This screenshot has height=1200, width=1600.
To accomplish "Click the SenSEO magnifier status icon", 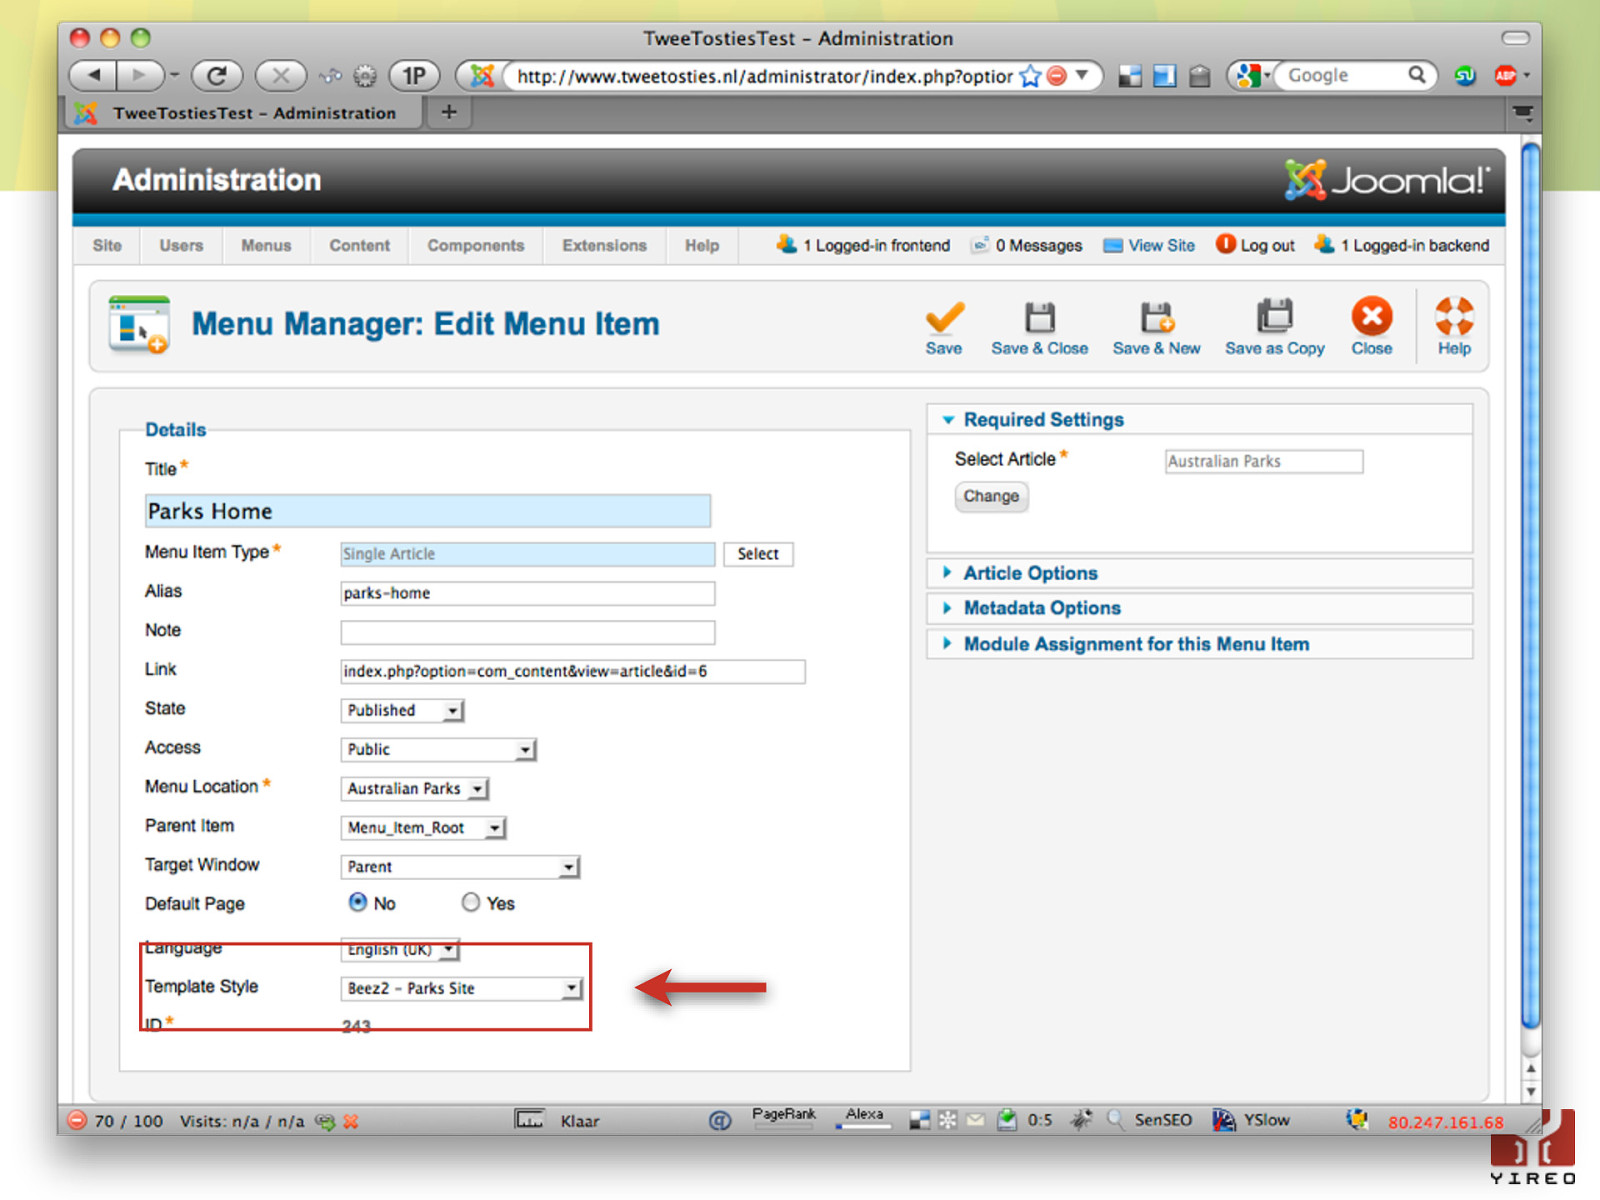I will (1115, 1120).
